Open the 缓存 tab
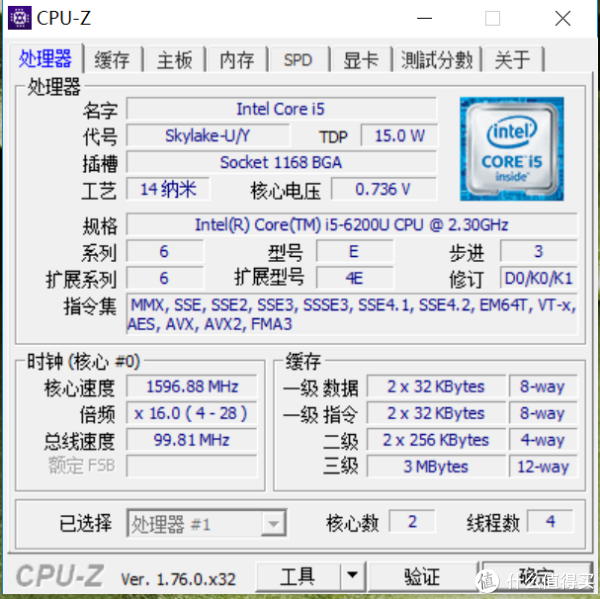The height and width of the screenshot is (599, 600). coord(112,60)
